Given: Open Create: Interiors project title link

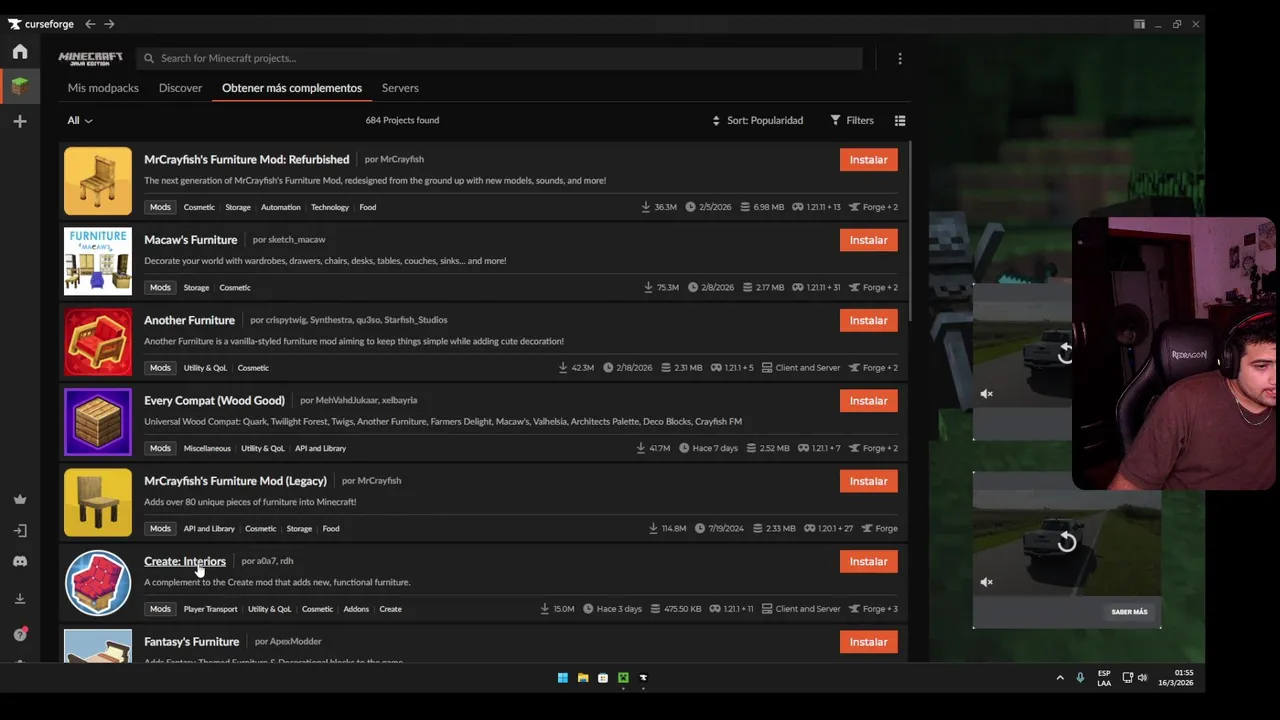Looking at the screenshot, I should [185, 561].
